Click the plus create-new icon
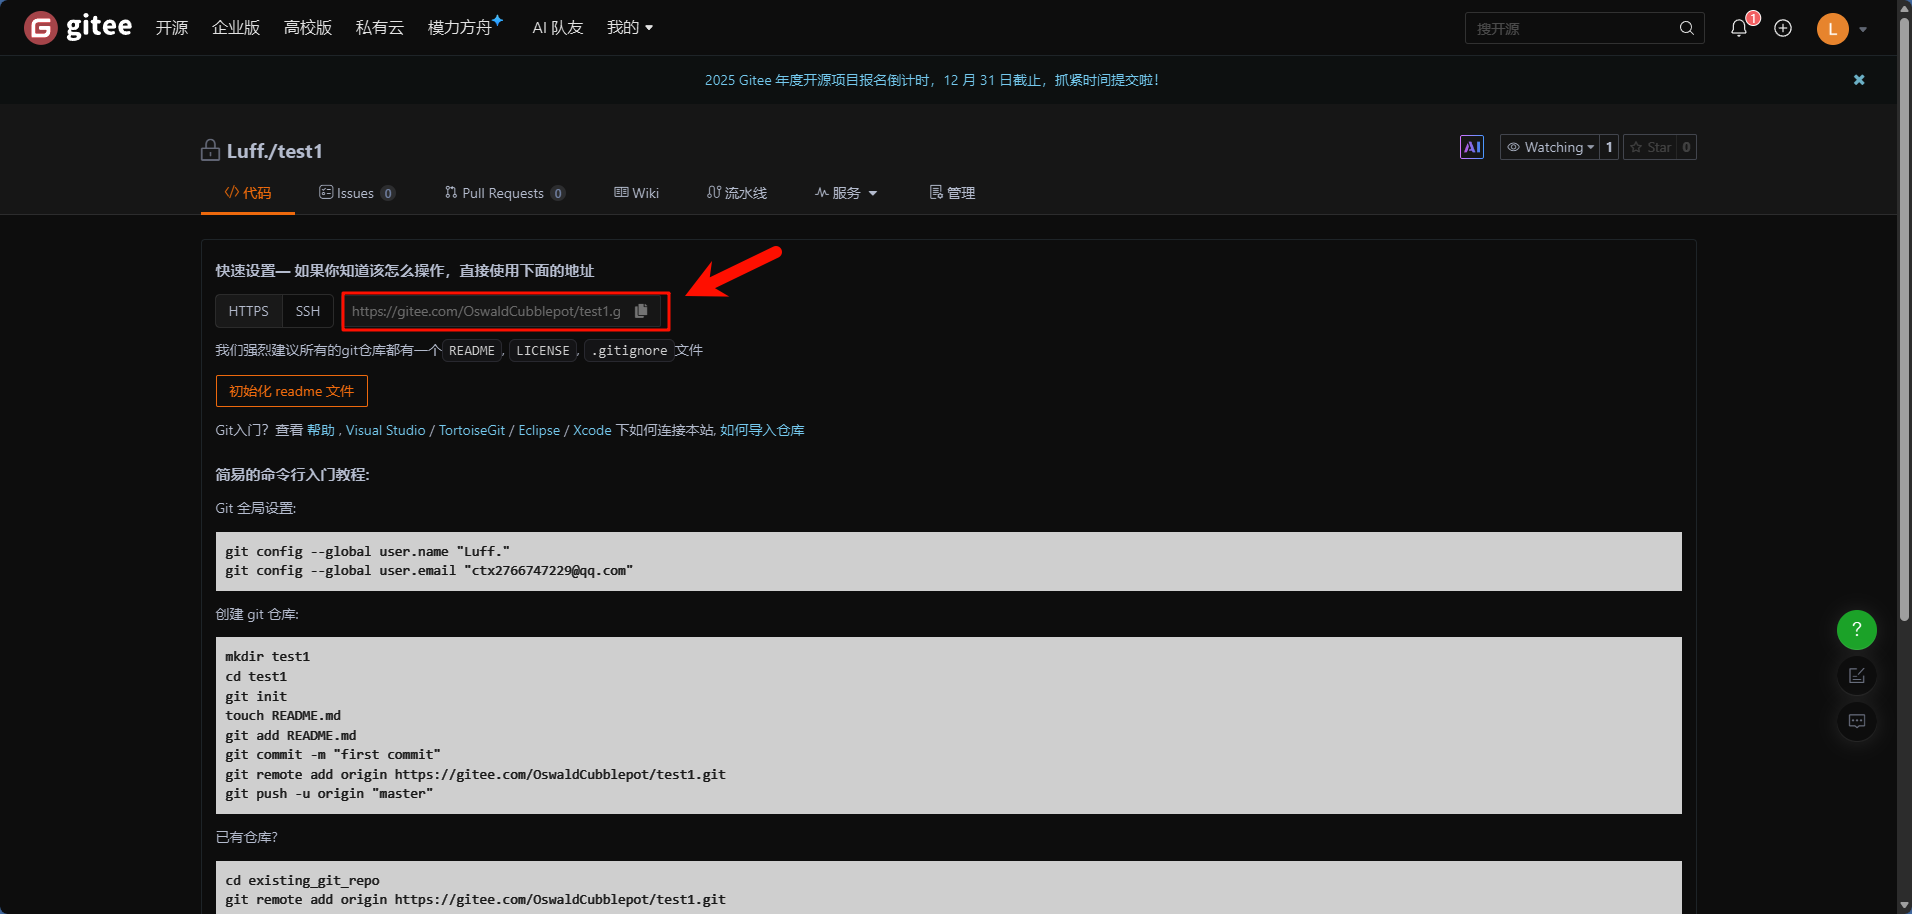Viewport: 1912px width, 914px height. (1783, 28)
